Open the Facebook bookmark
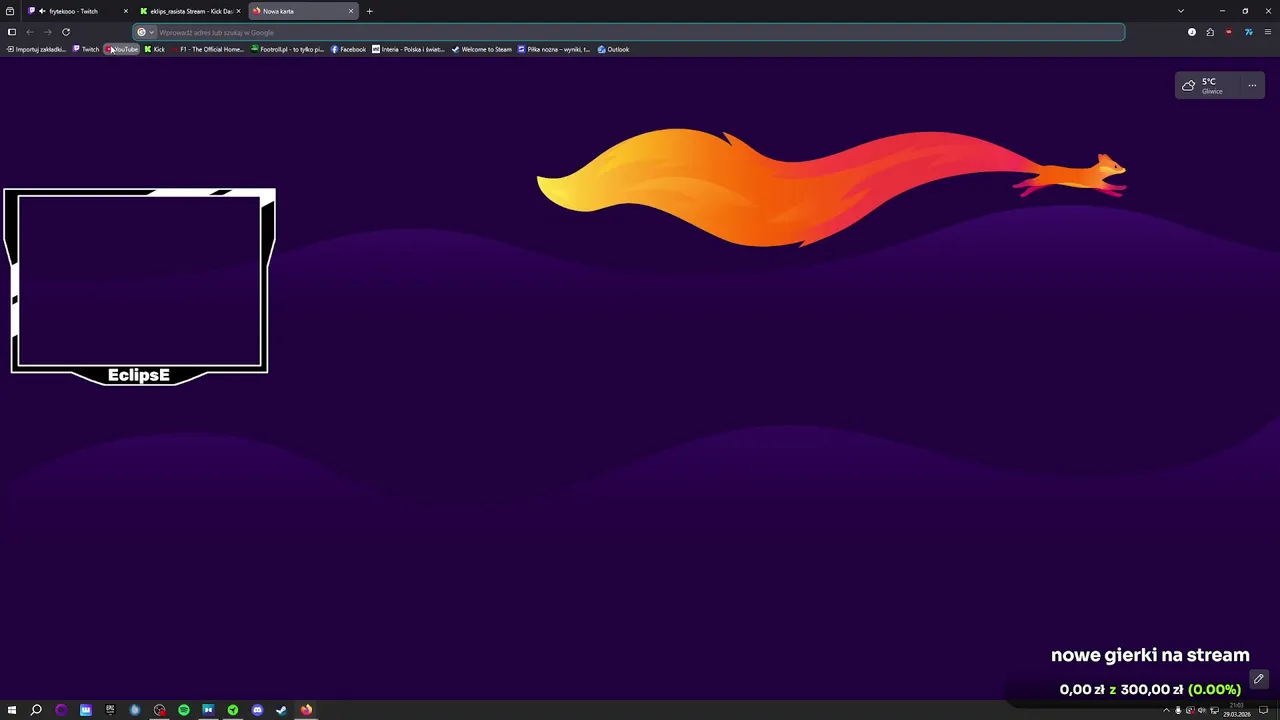The image size is (1280, 720). 349,49
